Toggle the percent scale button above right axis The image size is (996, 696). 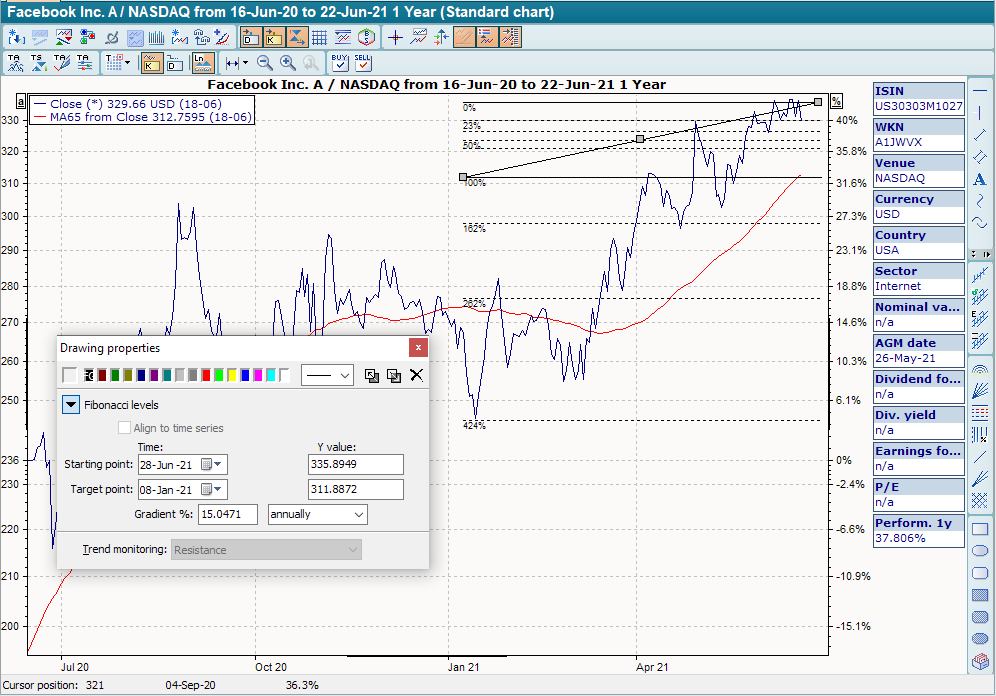(837, 101)
